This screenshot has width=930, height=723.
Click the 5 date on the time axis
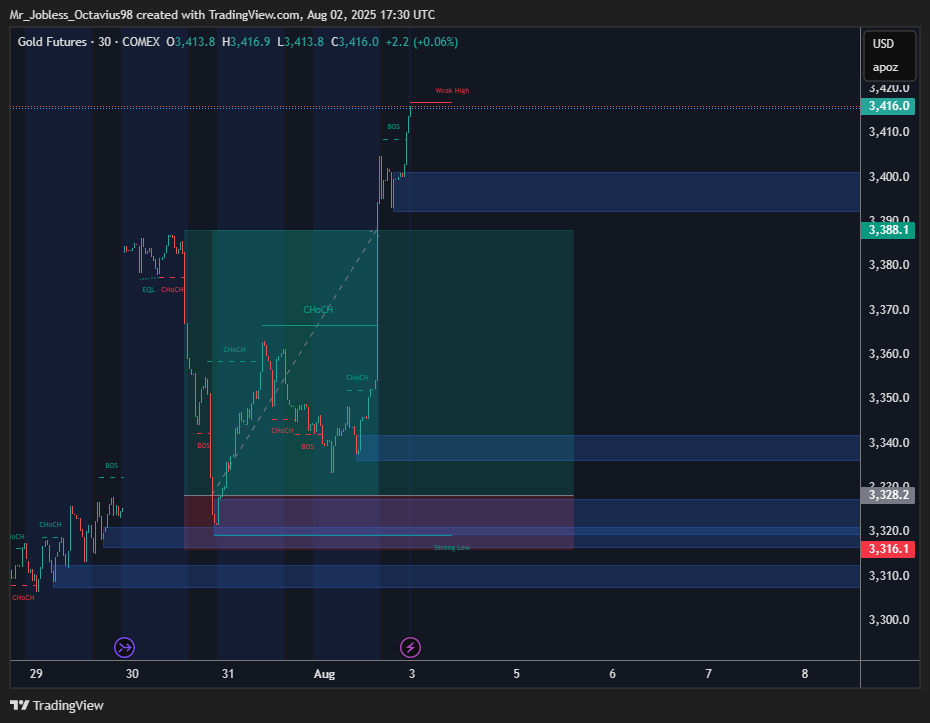[517, 674]
